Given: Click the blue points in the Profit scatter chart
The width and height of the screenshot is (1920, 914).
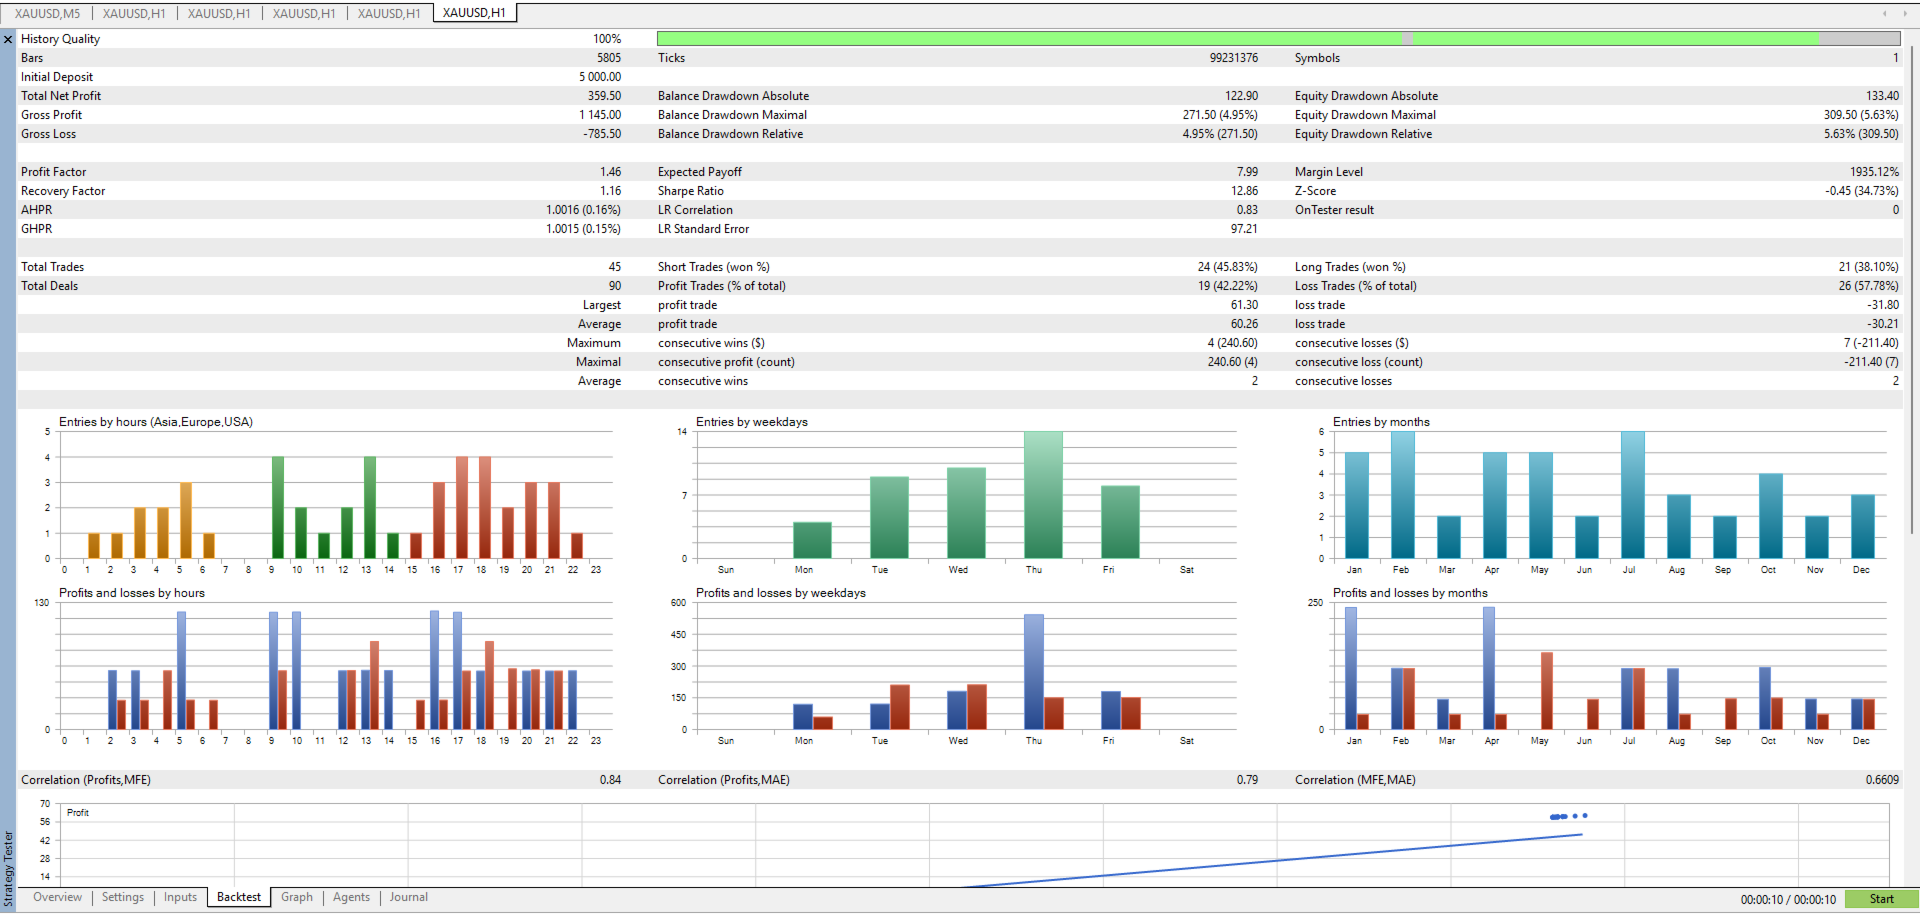Looking at the screenshot, I should [x=1568, y=816].
